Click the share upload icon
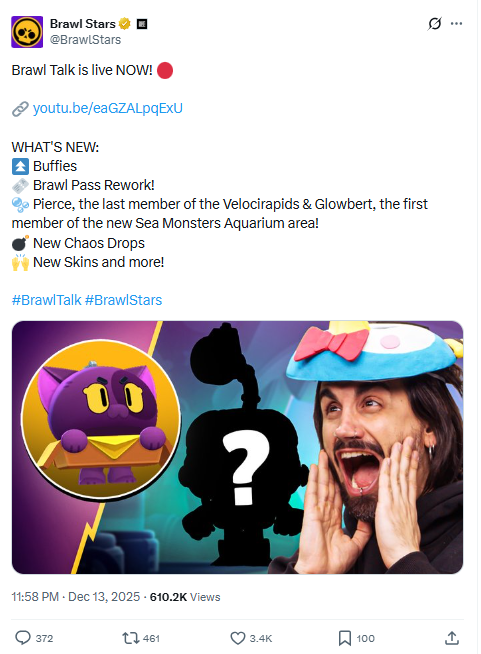Viewport: 481px width, 654px height. pyautogui.click(x=452, y=638)
